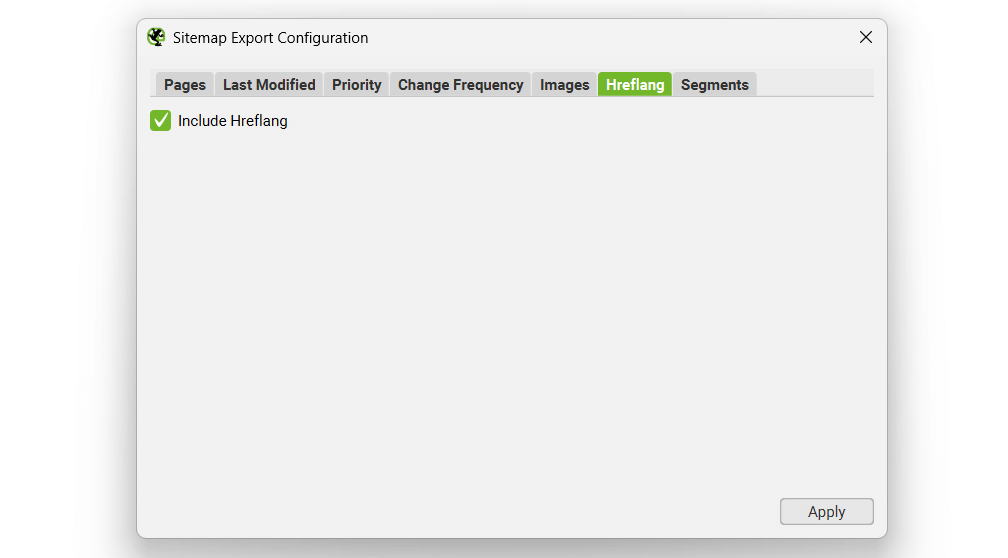Click the blank centre of the Hreflang panel
This screenshot has width=1008, height=558.
[511, 300]
